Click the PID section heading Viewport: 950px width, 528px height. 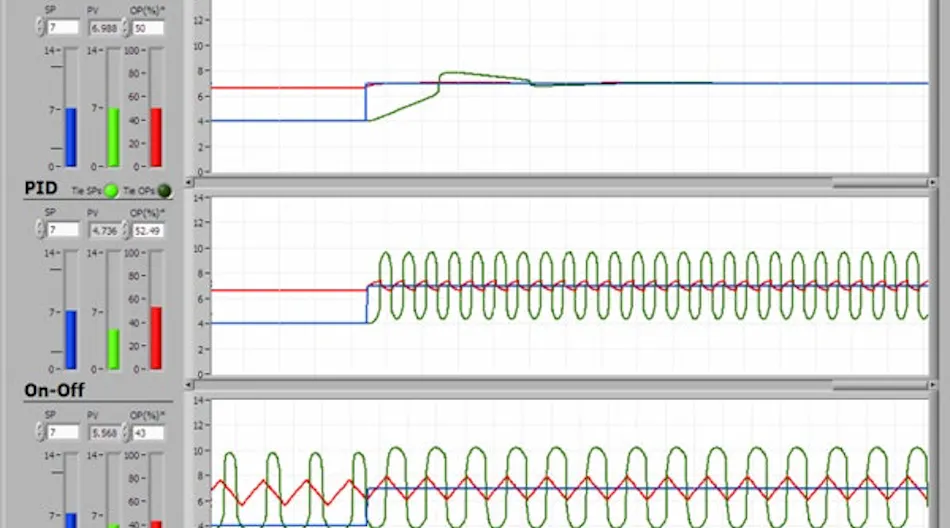coord(41,188)
